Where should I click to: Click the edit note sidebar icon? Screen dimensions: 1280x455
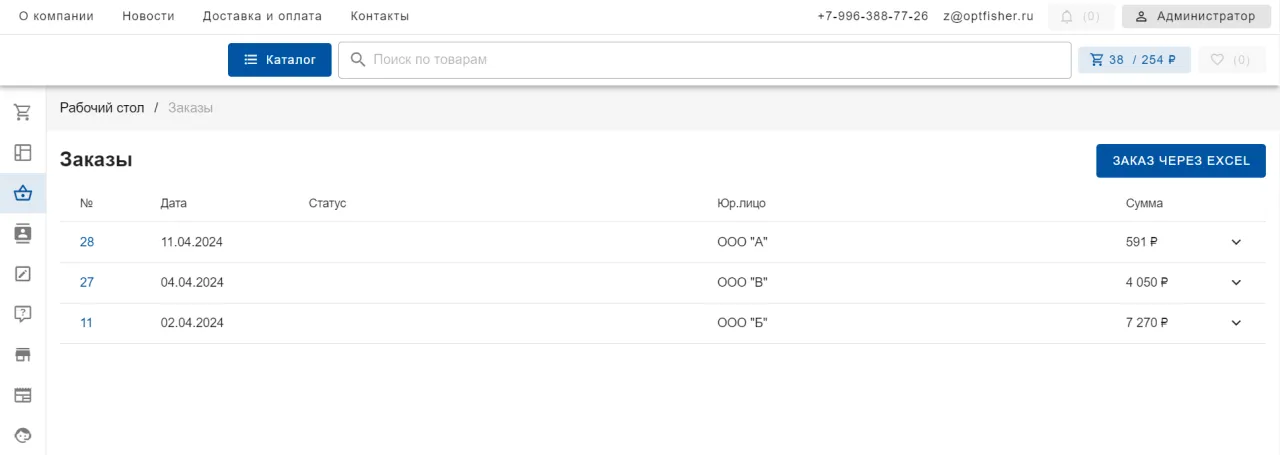pos(22,273)
